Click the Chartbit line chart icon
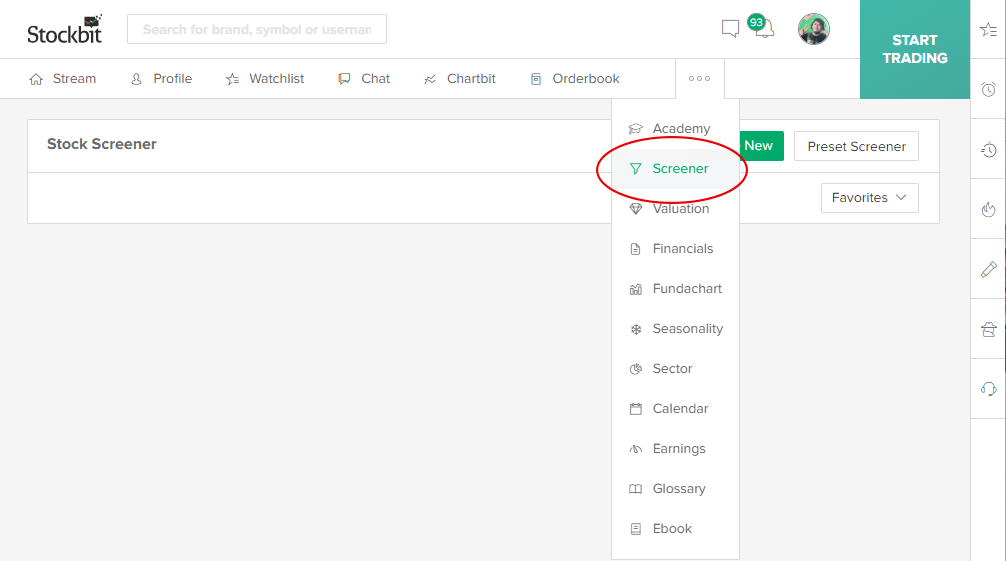Screen dimensions: 1006x561 coord(430,79)
